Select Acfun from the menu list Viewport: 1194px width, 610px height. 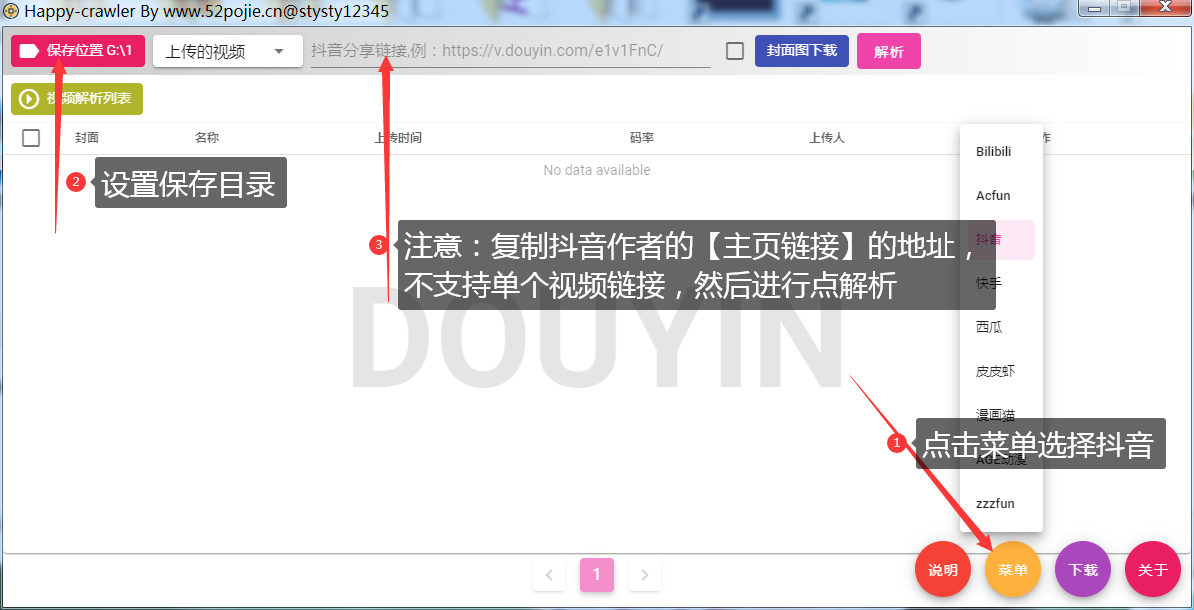pyautogui.click(x=1001, y=196)
